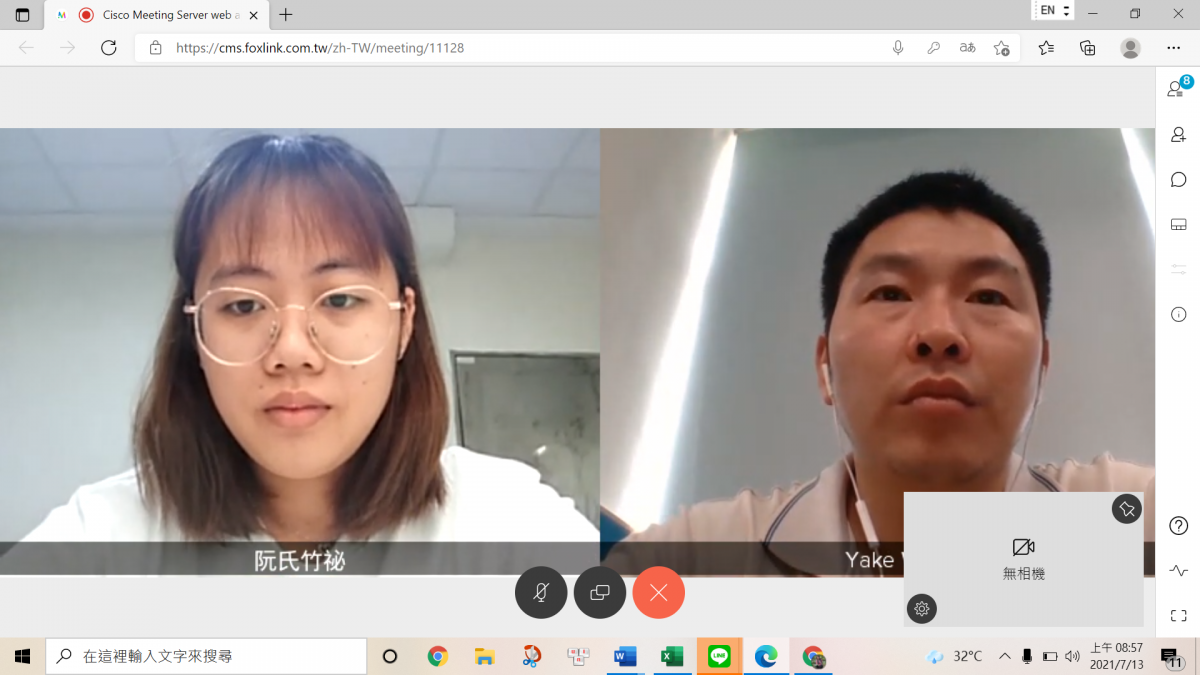Click the add participant icon

[1178, 135]
